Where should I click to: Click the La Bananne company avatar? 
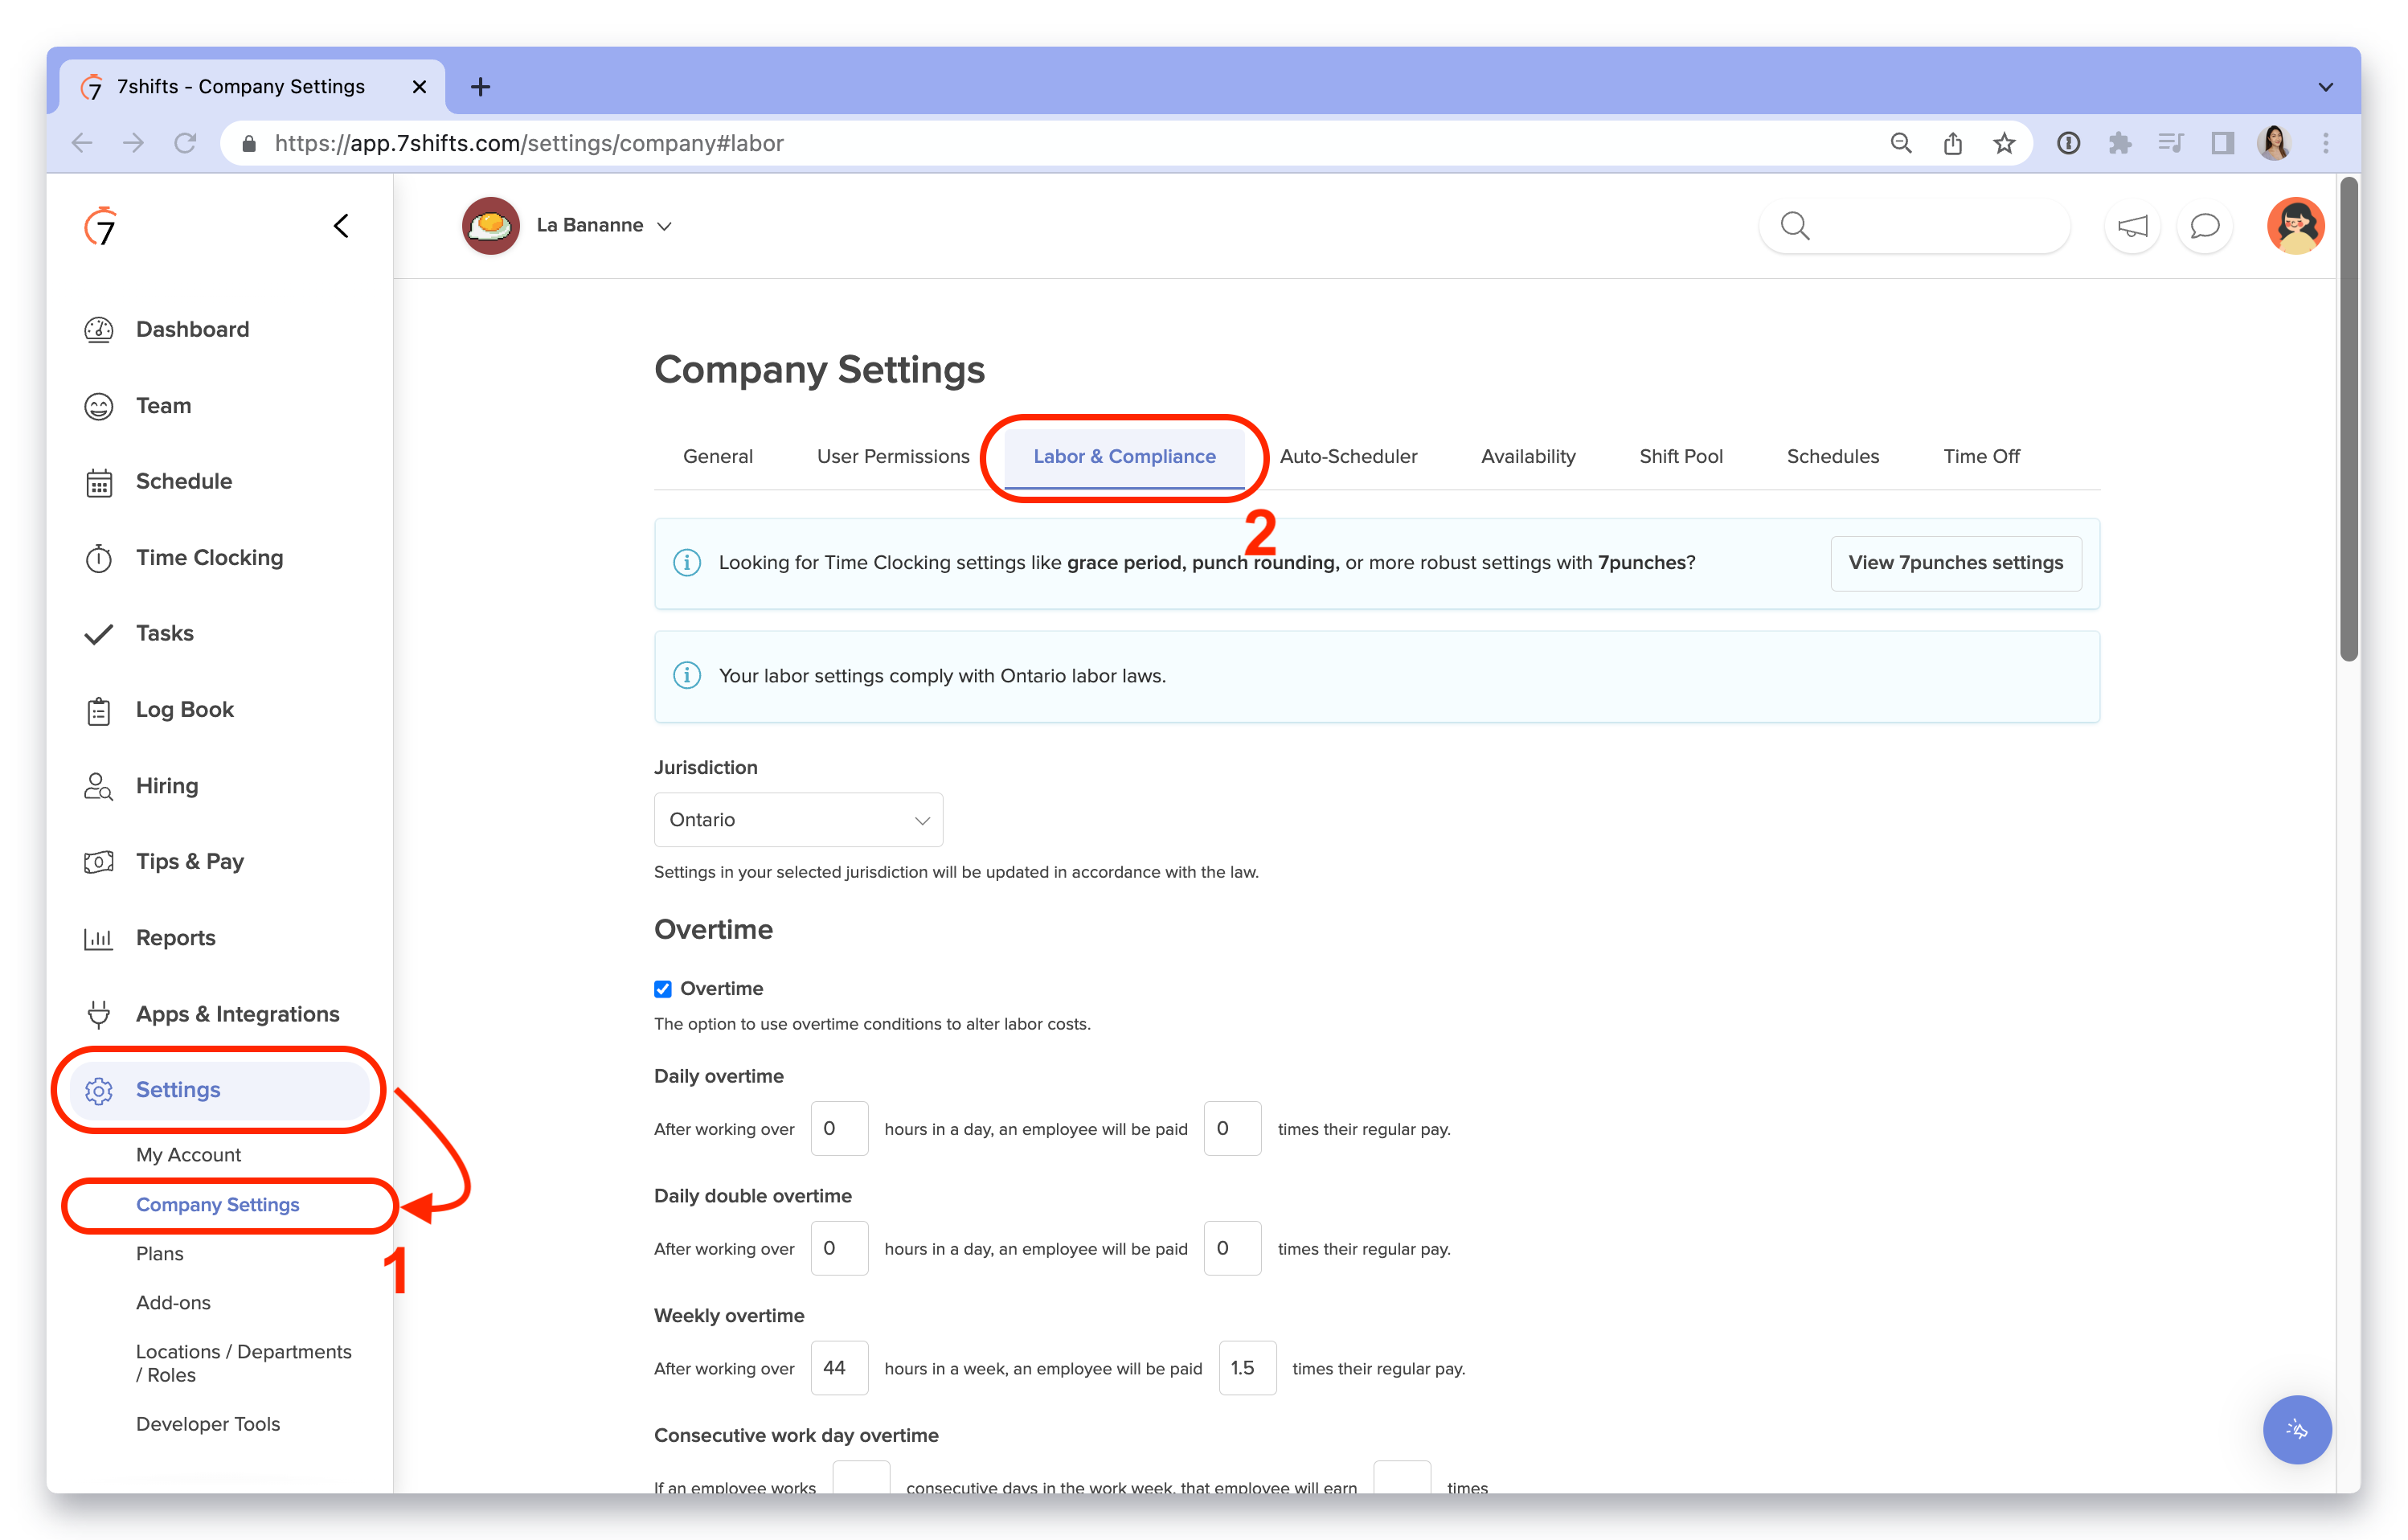[490, 225]
